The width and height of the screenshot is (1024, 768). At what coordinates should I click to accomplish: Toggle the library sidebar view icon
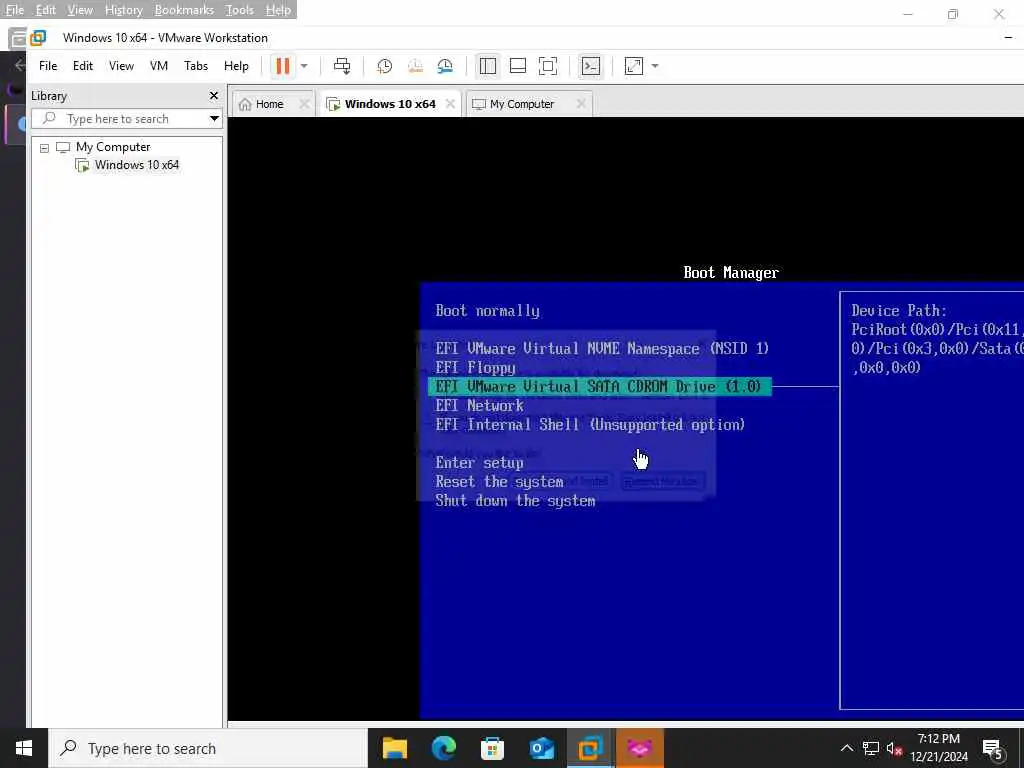[x=488, y=66]
